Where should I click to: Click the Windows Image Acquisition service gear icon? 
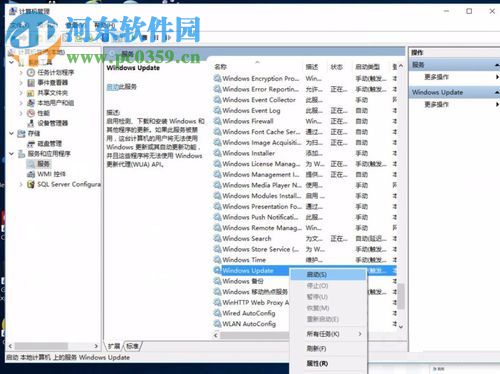(x=217, y=142)
